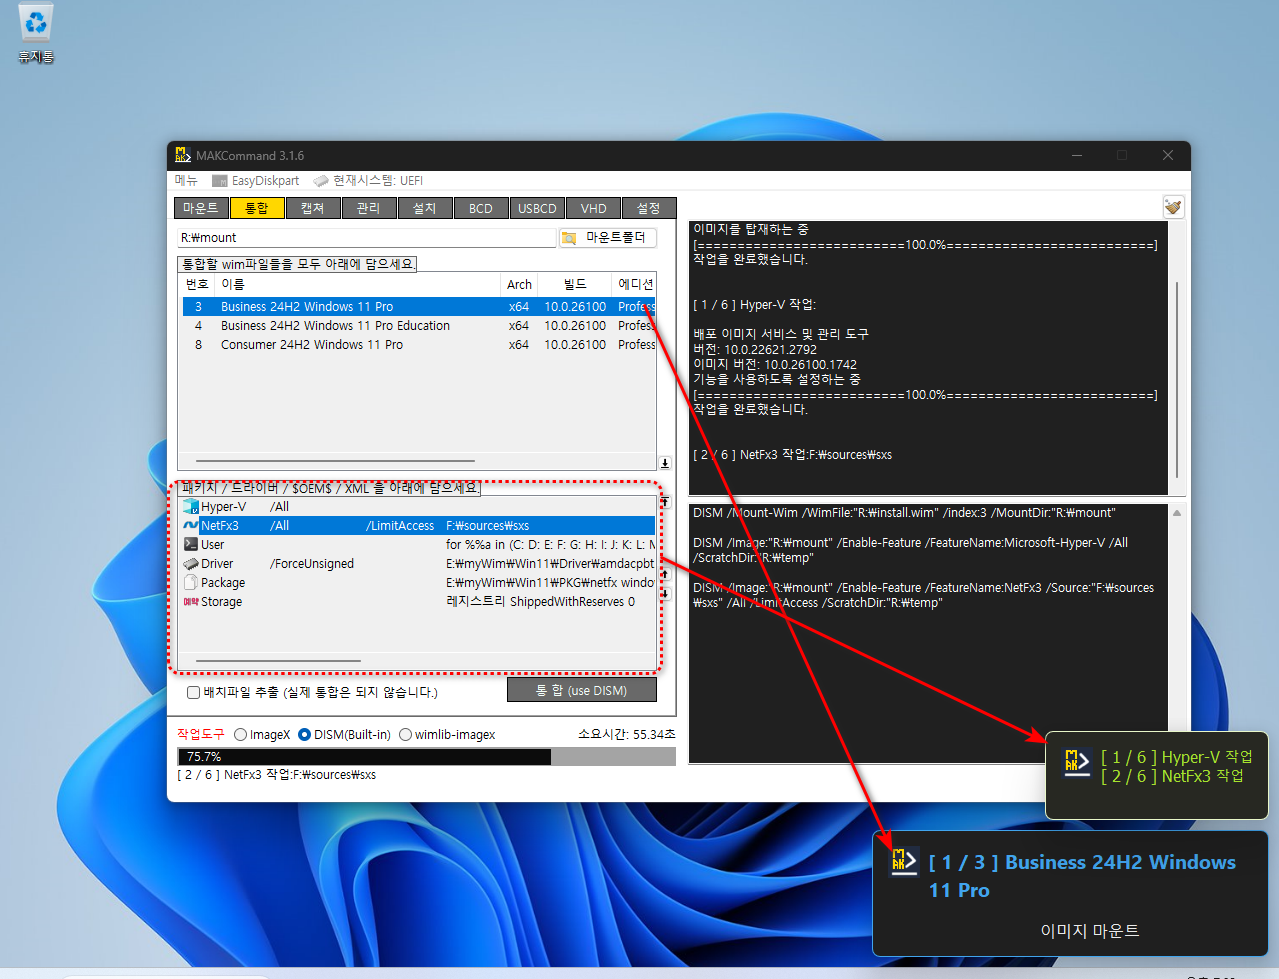Image resolution: width=1279 pixels, height=979 pixels.
Task: Open EasyDiskpart from menu bar
Action: 256,181
